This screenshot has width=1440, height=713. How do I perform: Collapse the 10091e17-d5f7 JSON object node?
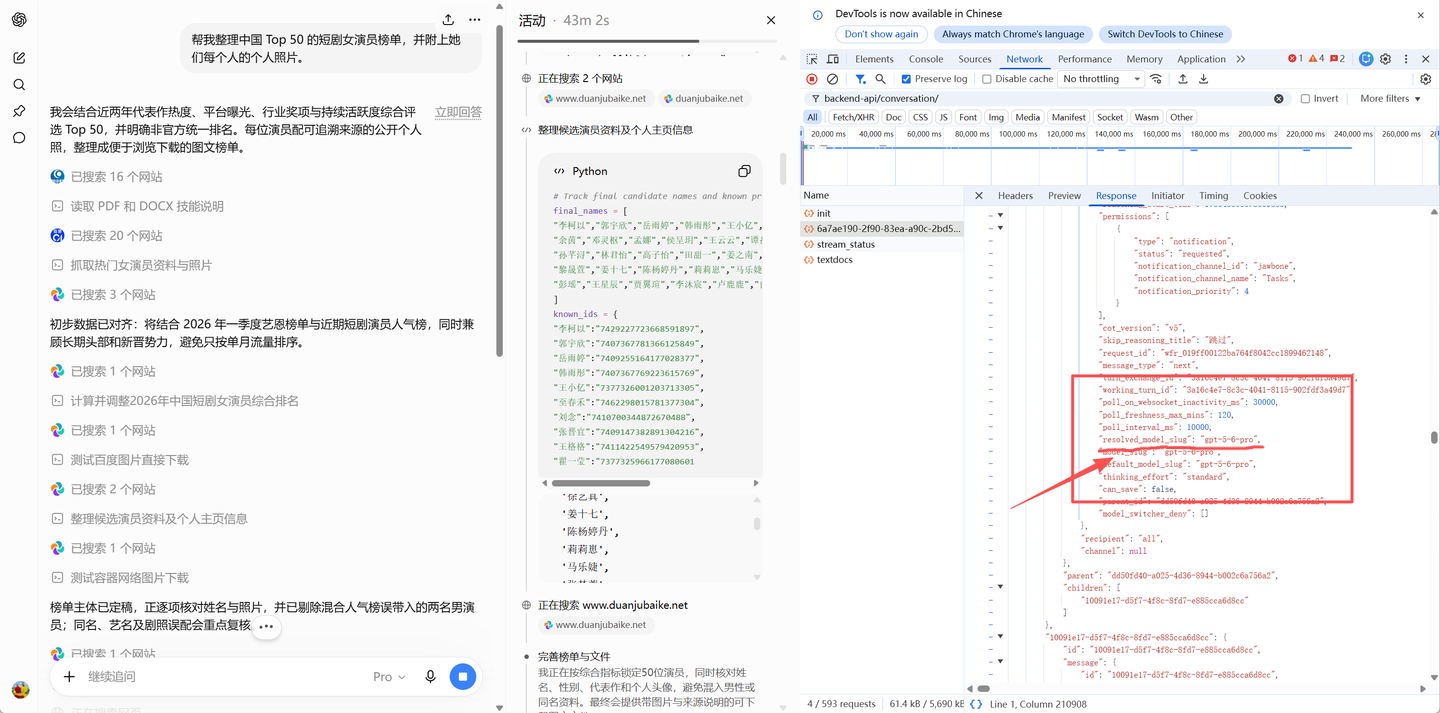click(x=1000, y=636)
